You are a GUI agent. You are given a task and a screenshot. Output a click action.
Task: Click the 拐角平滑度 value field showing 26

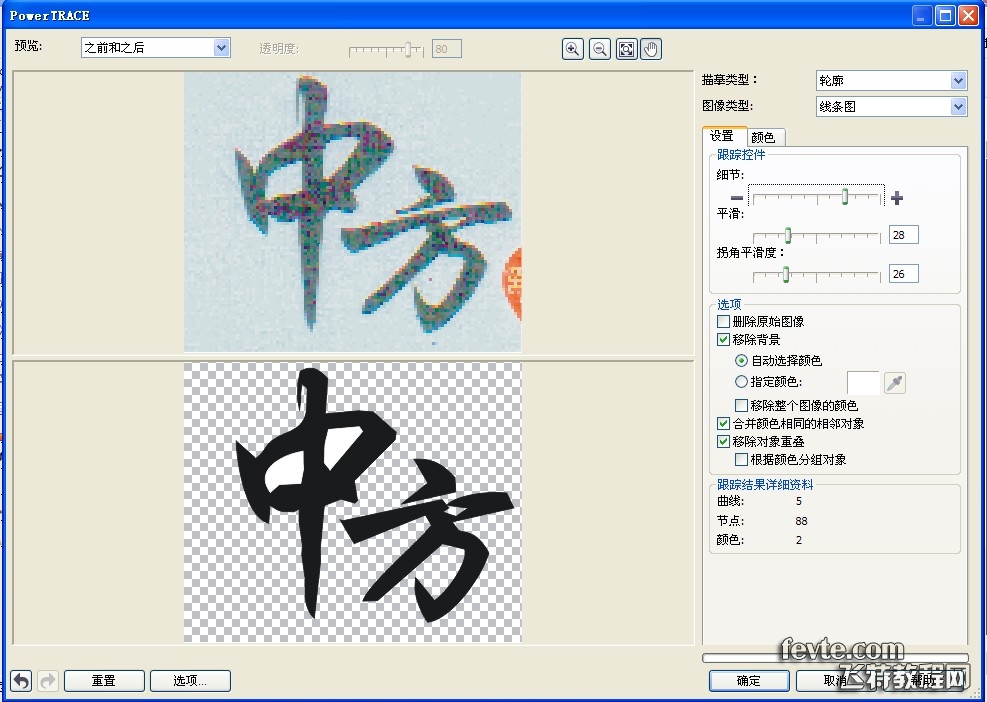click(904, 274)
